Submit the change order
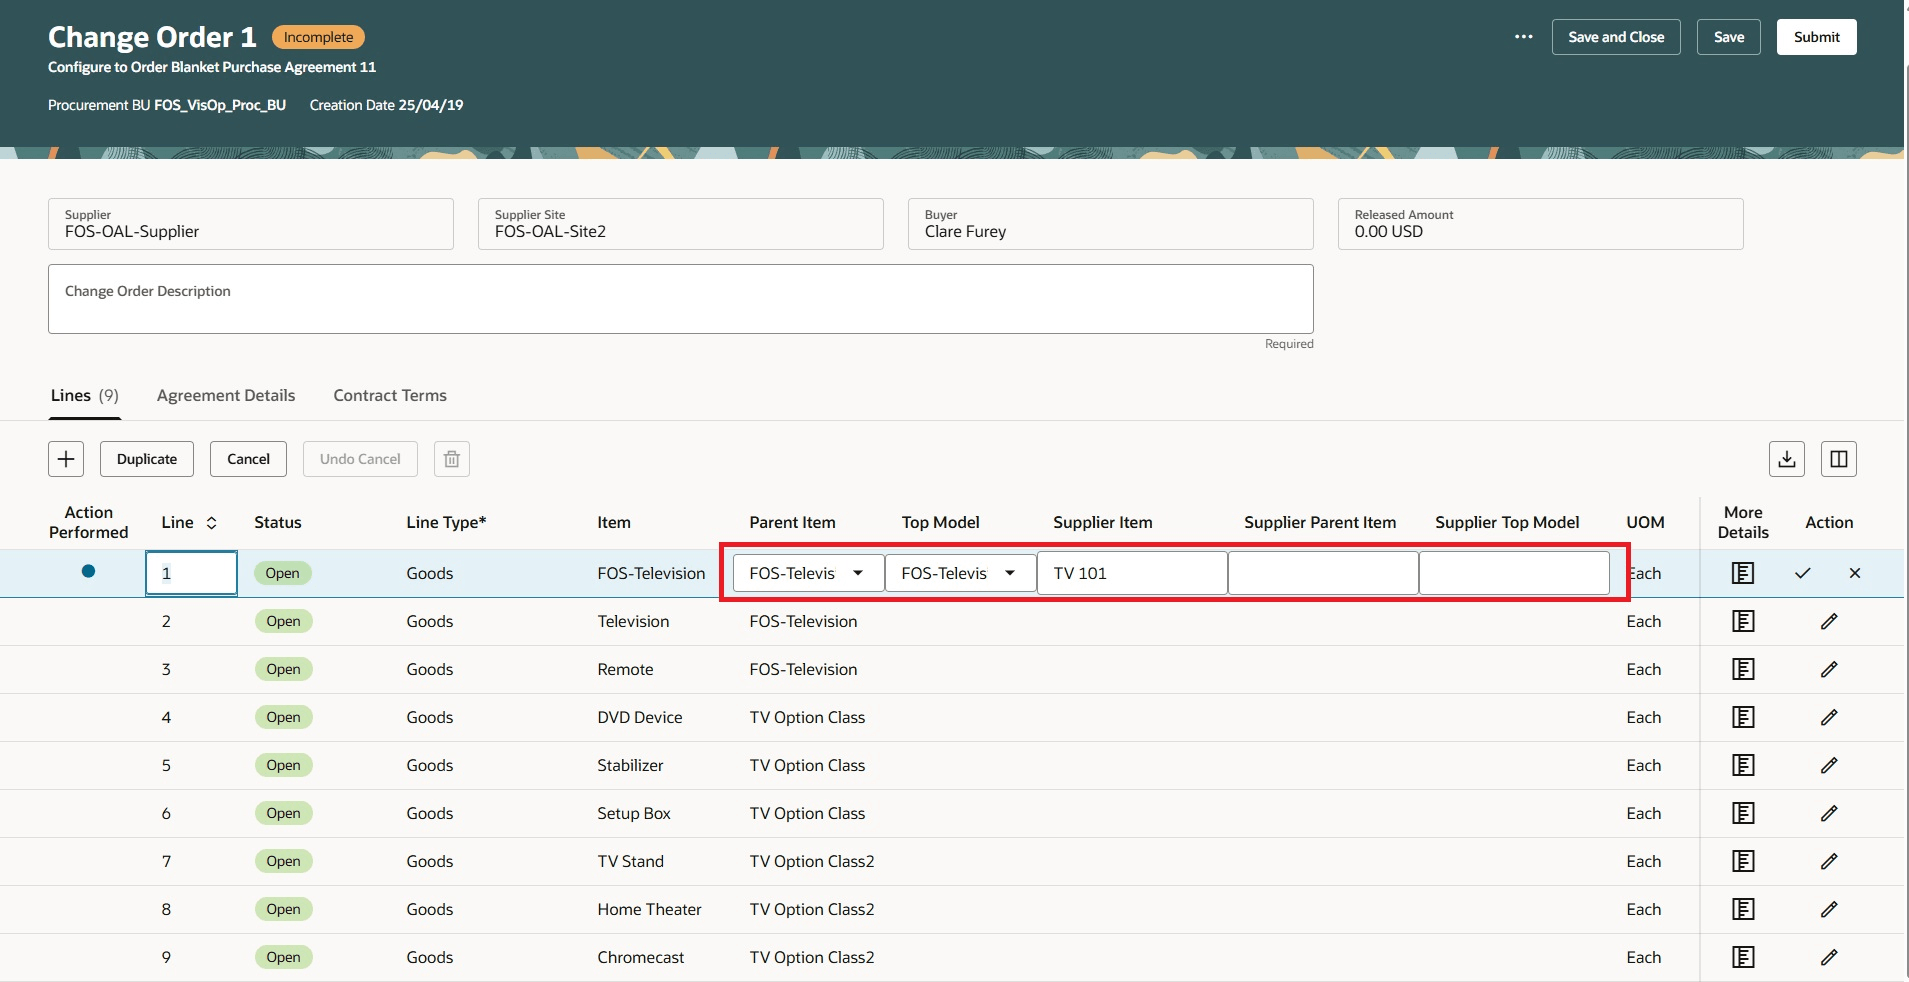Image resolution: width=1909 pixels, height=982 pixels. (1815, 36)
